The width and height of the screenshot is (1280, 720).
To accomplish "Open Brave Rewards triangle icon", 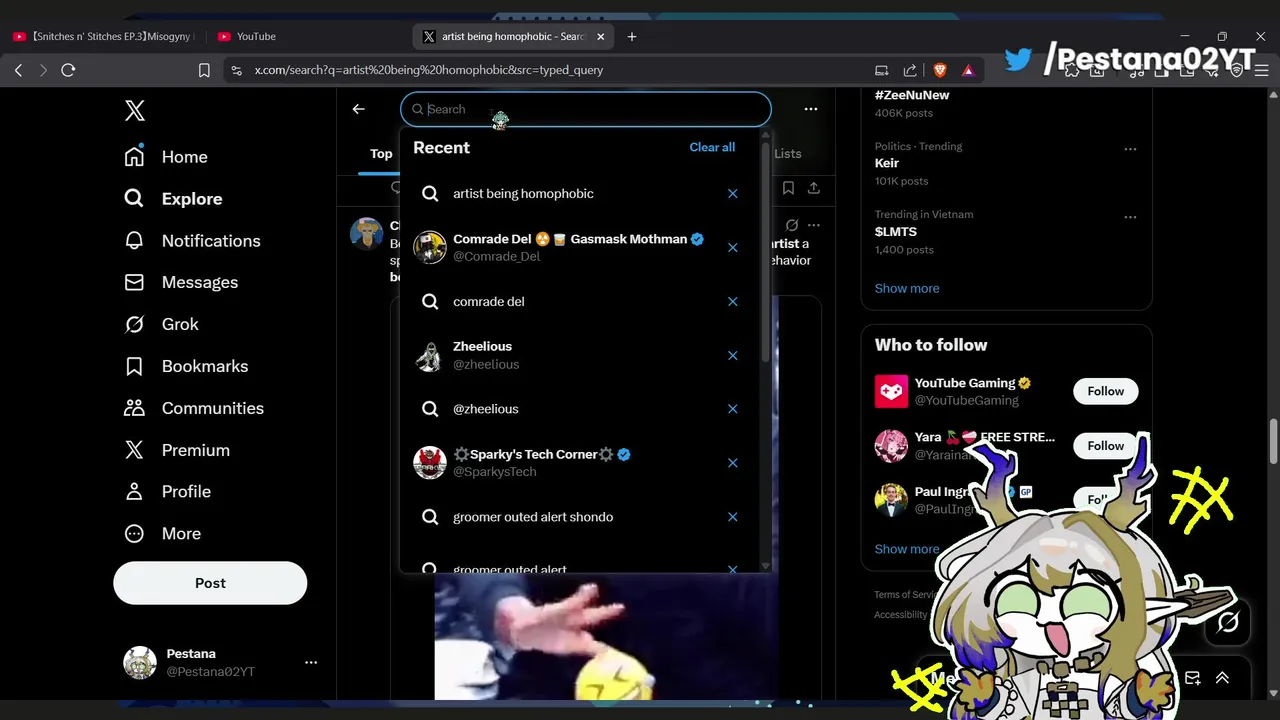I will 968,70.
